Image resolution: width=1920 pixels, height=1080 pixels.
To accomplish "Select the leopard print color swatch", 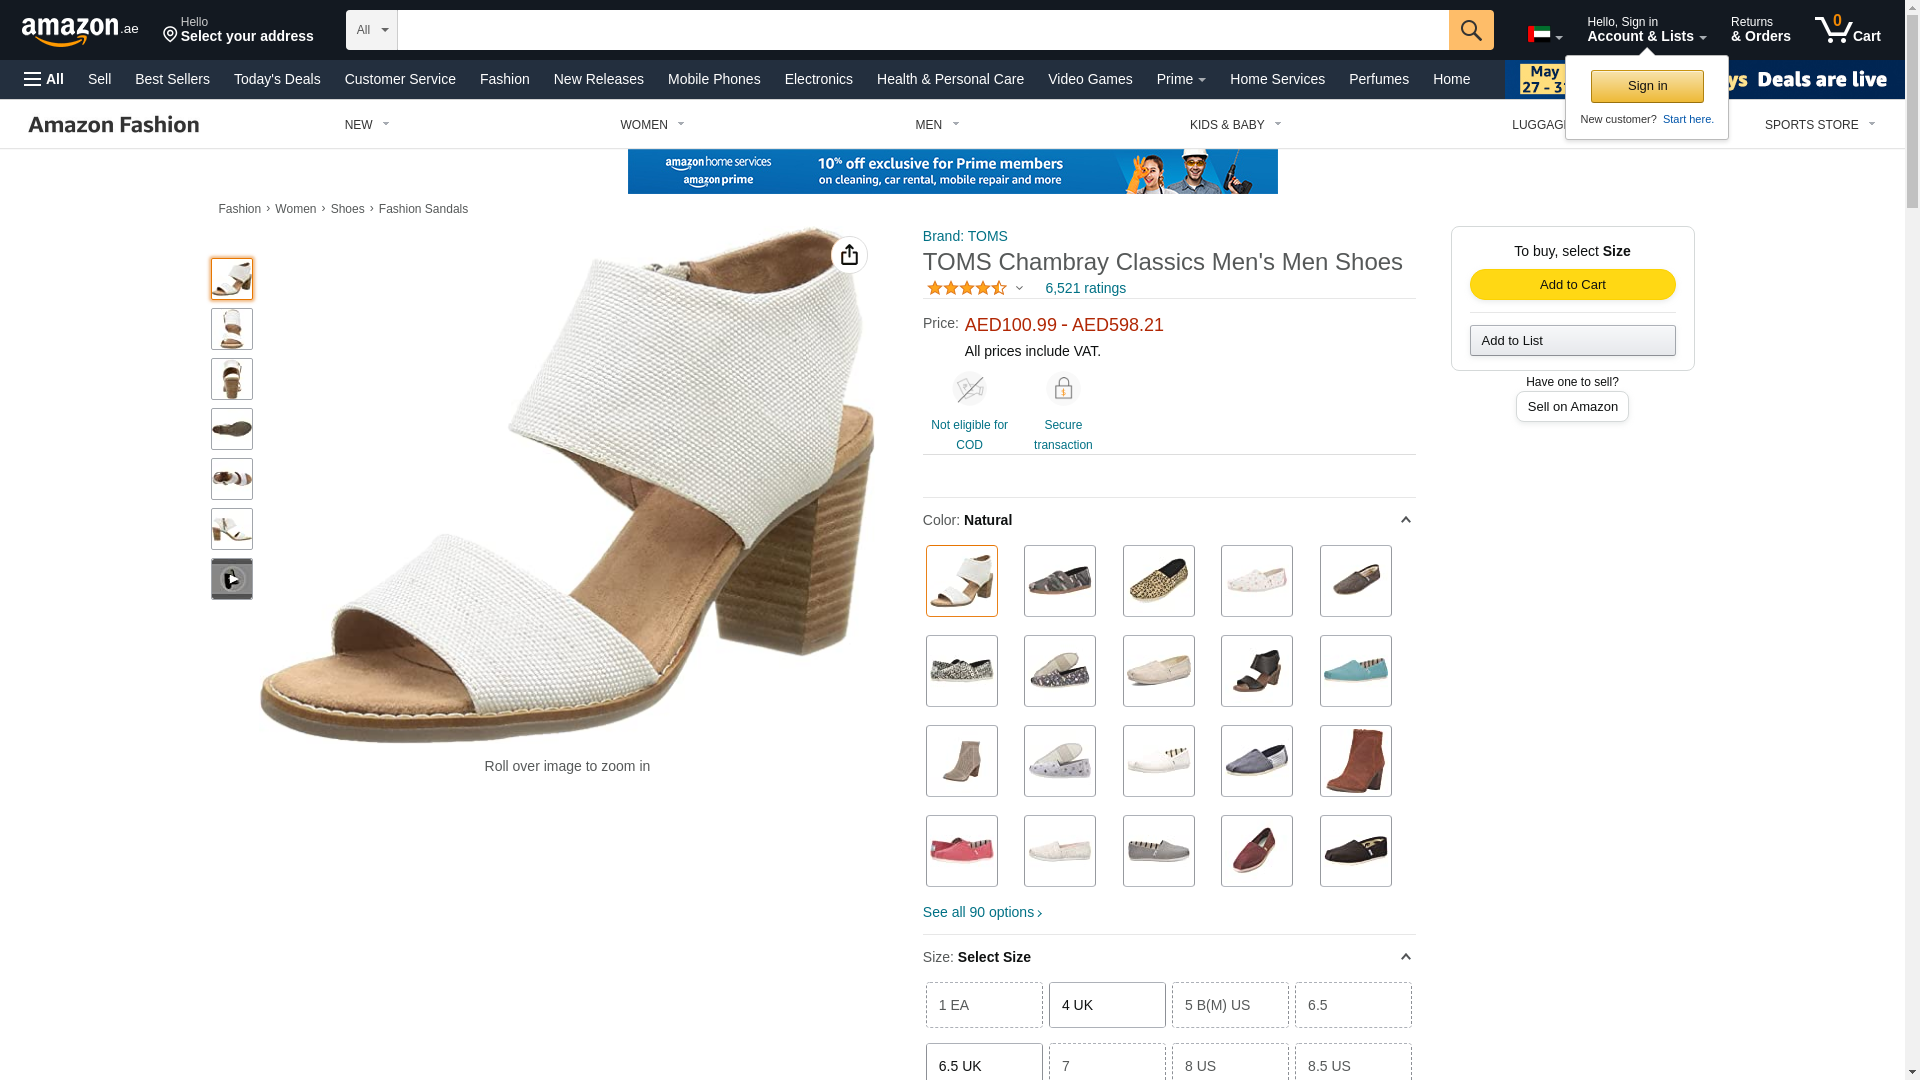I will [1158, 581].
